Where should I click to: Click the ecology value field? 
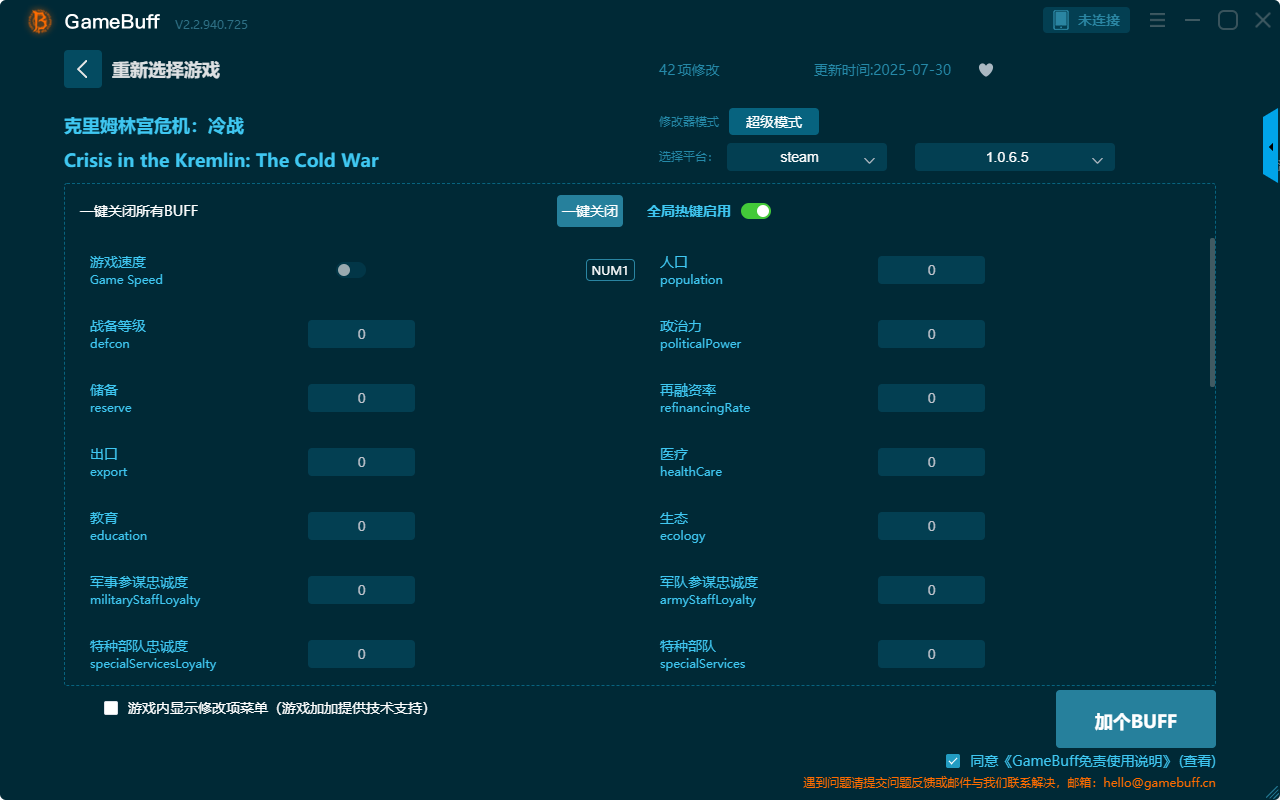[x=931, y=526]
